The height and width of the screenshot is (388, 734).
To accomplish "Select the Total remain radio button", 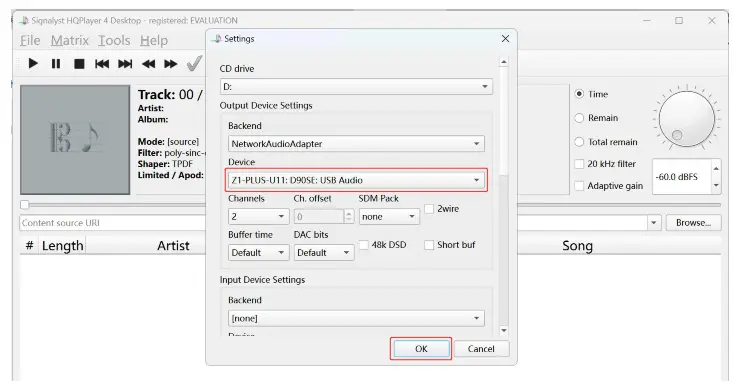I will (579, 142).
